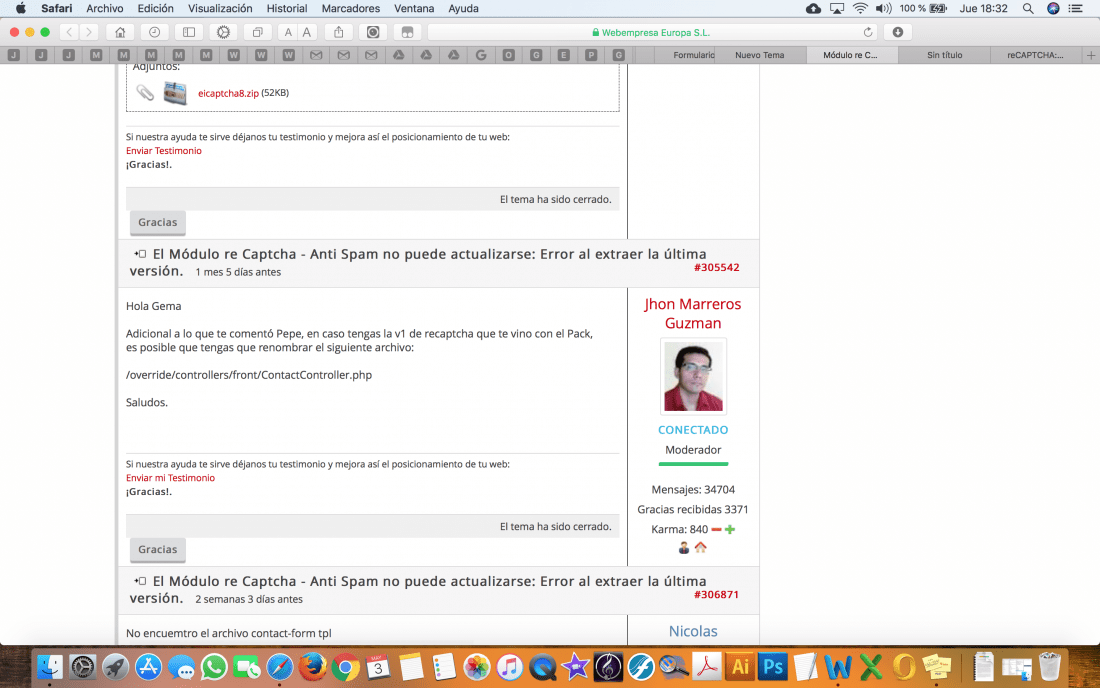Open the pinned tab labeled O
This screenshot has width=1100, height=688.
[509, 55]
